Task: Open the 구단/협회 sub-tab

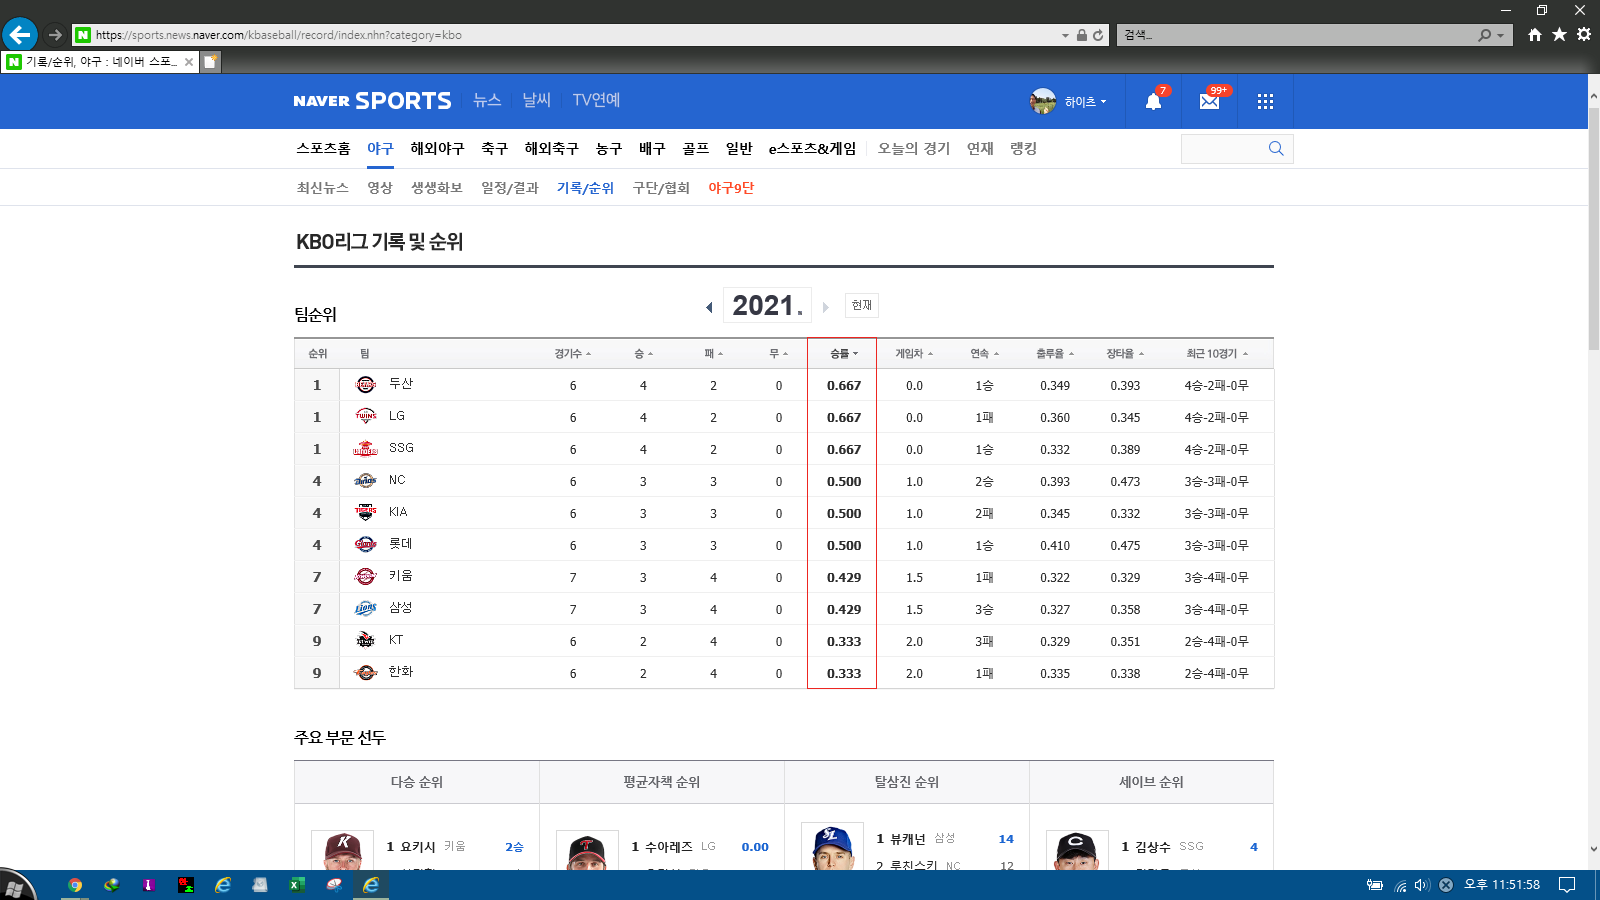Action: [x=661, y=188]
